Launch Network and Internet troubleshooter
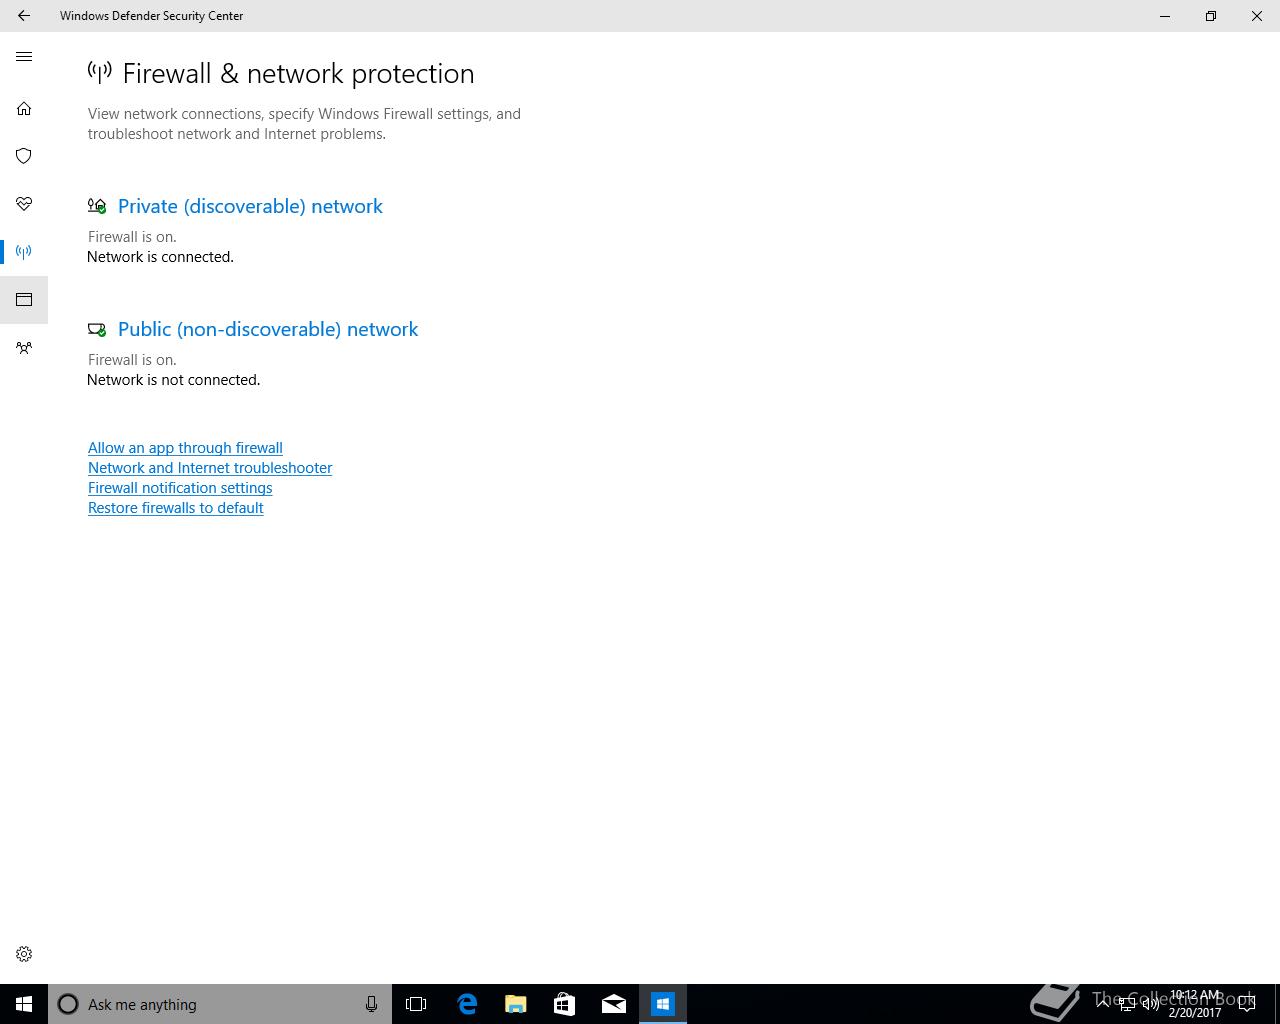This screenshot has width=1280, height=1024. point(210,468)
